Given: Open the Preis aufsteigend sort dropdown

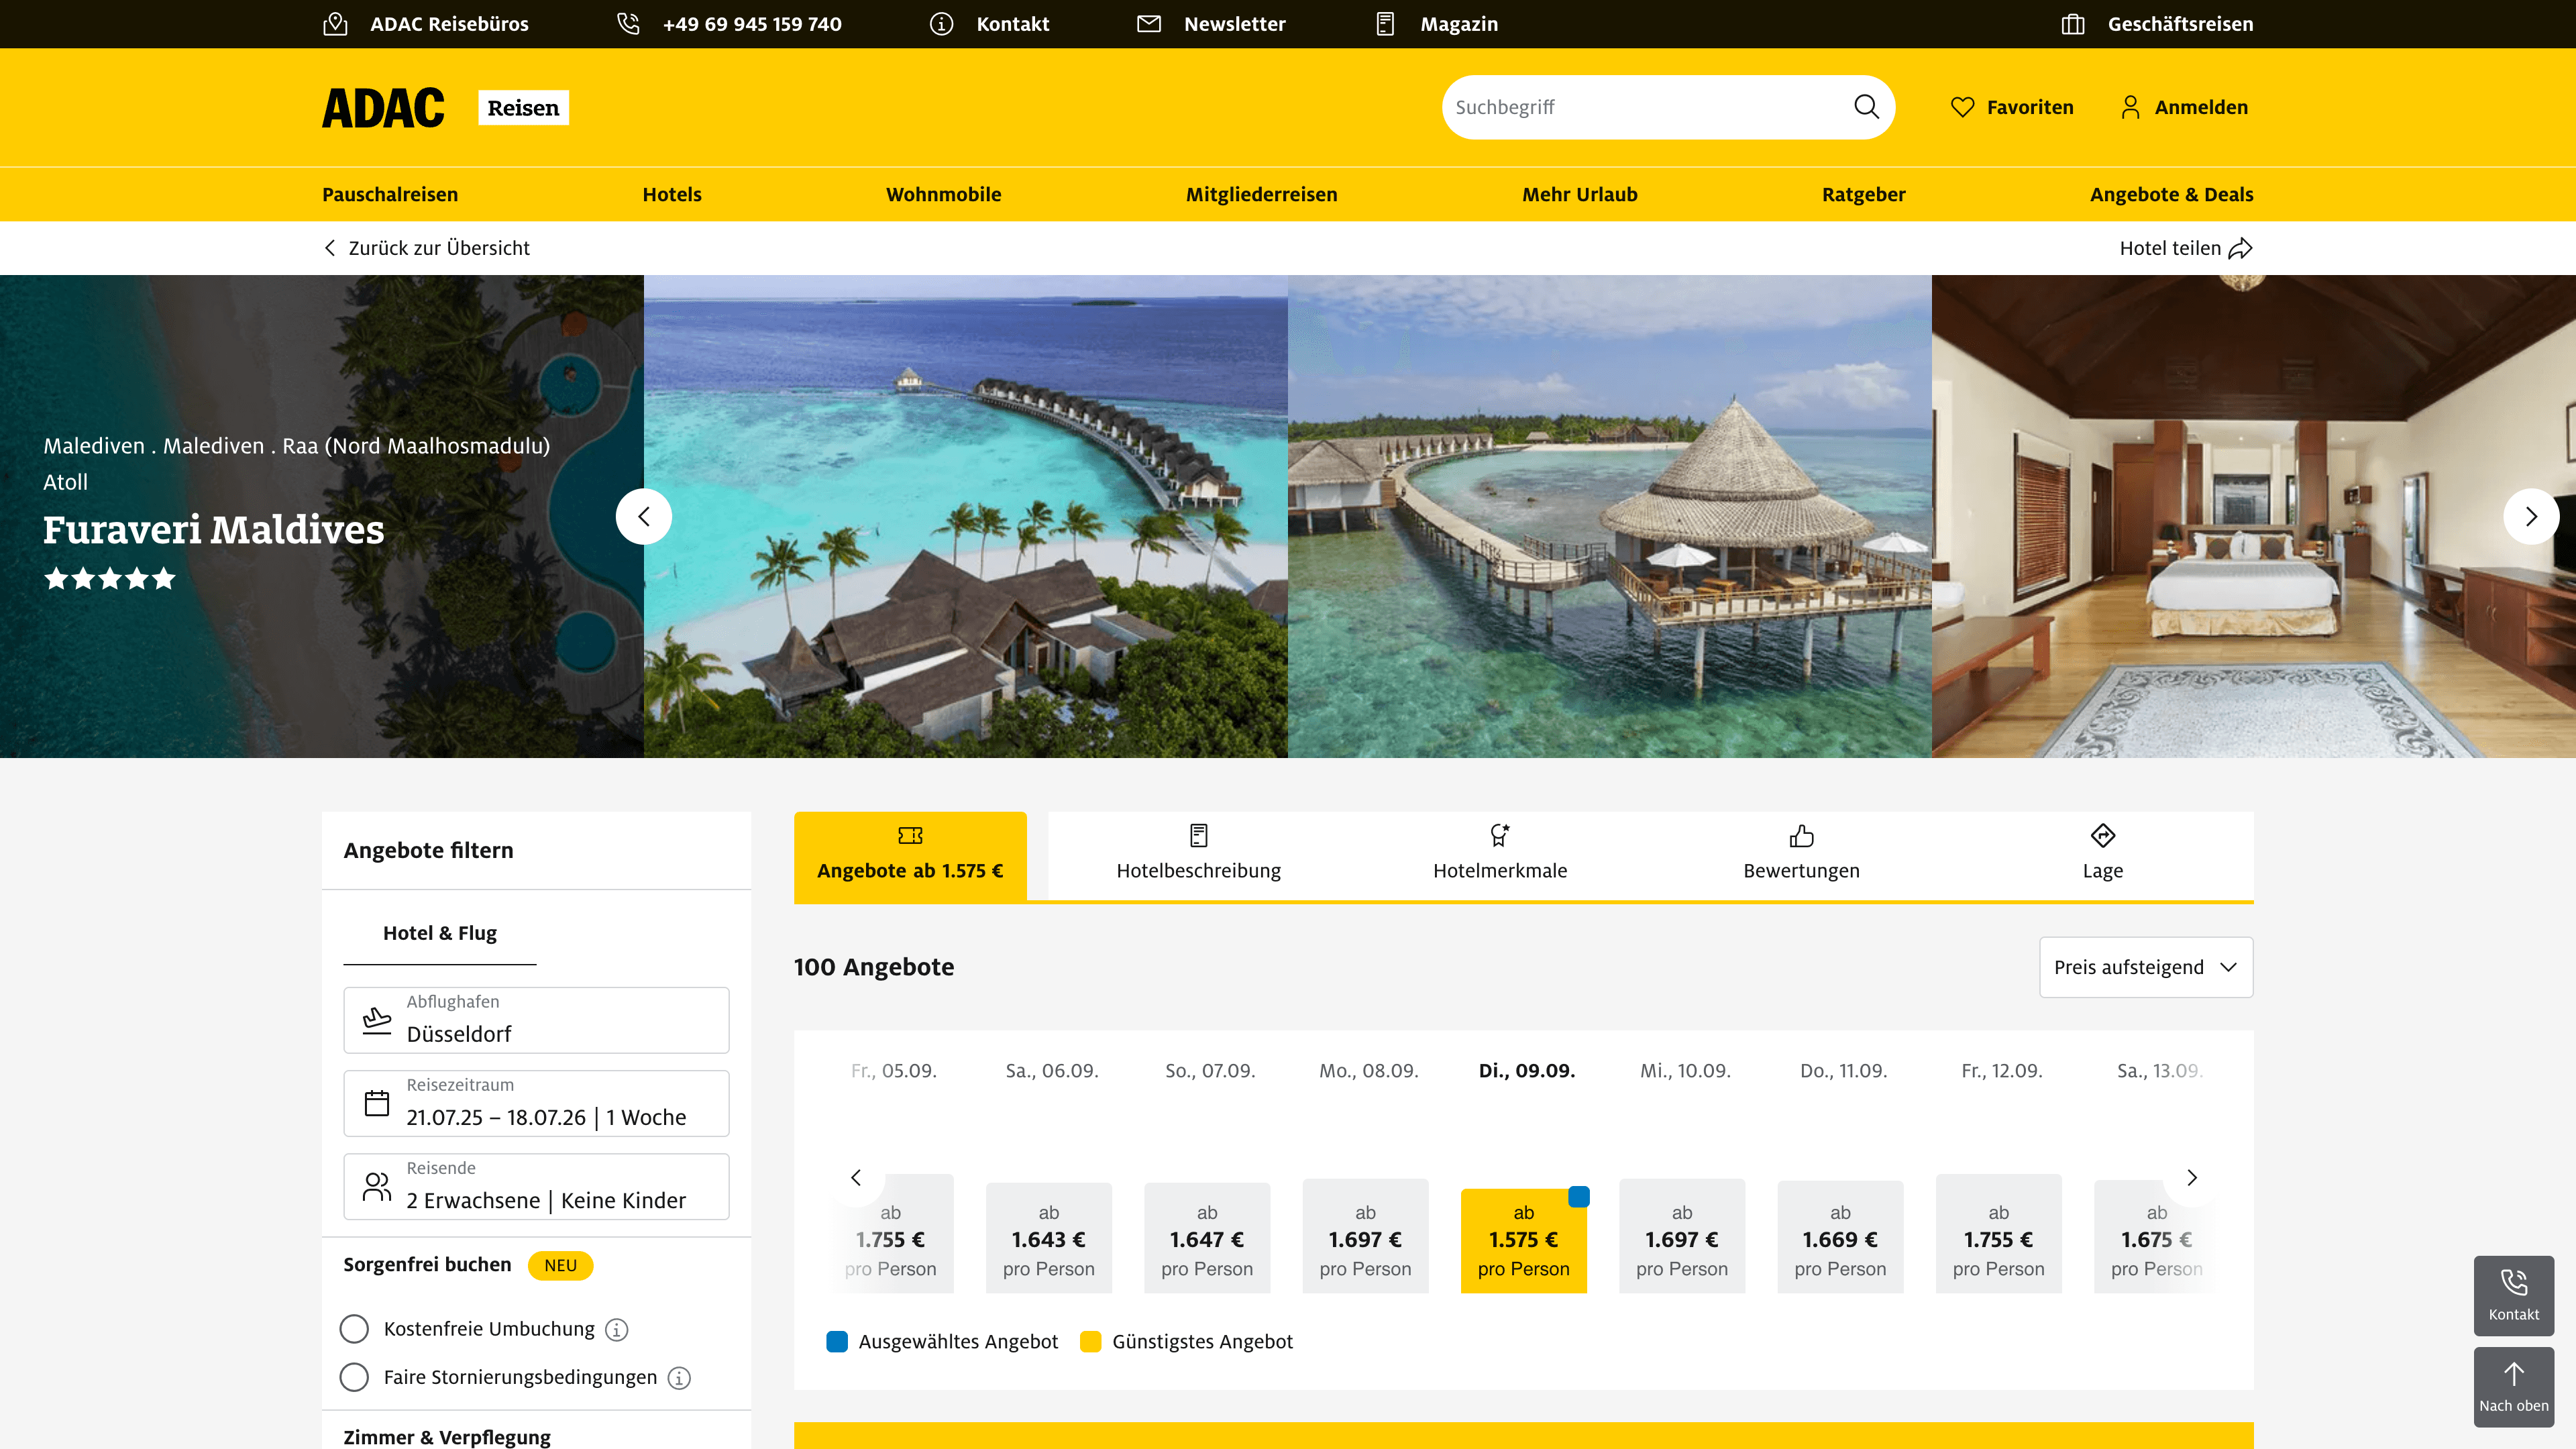Looking at the screenshot, I should click(2146, 967).
